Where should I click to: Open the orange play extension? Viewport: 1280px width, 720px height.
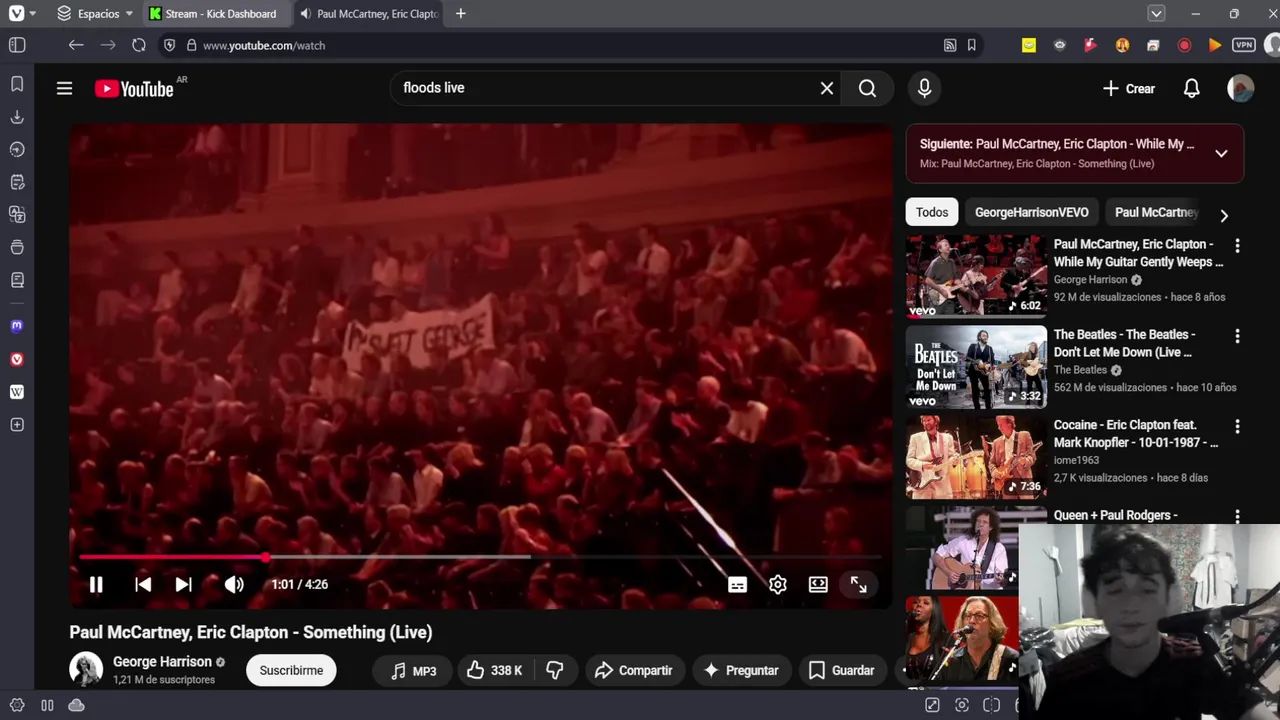coord(1214,45)
